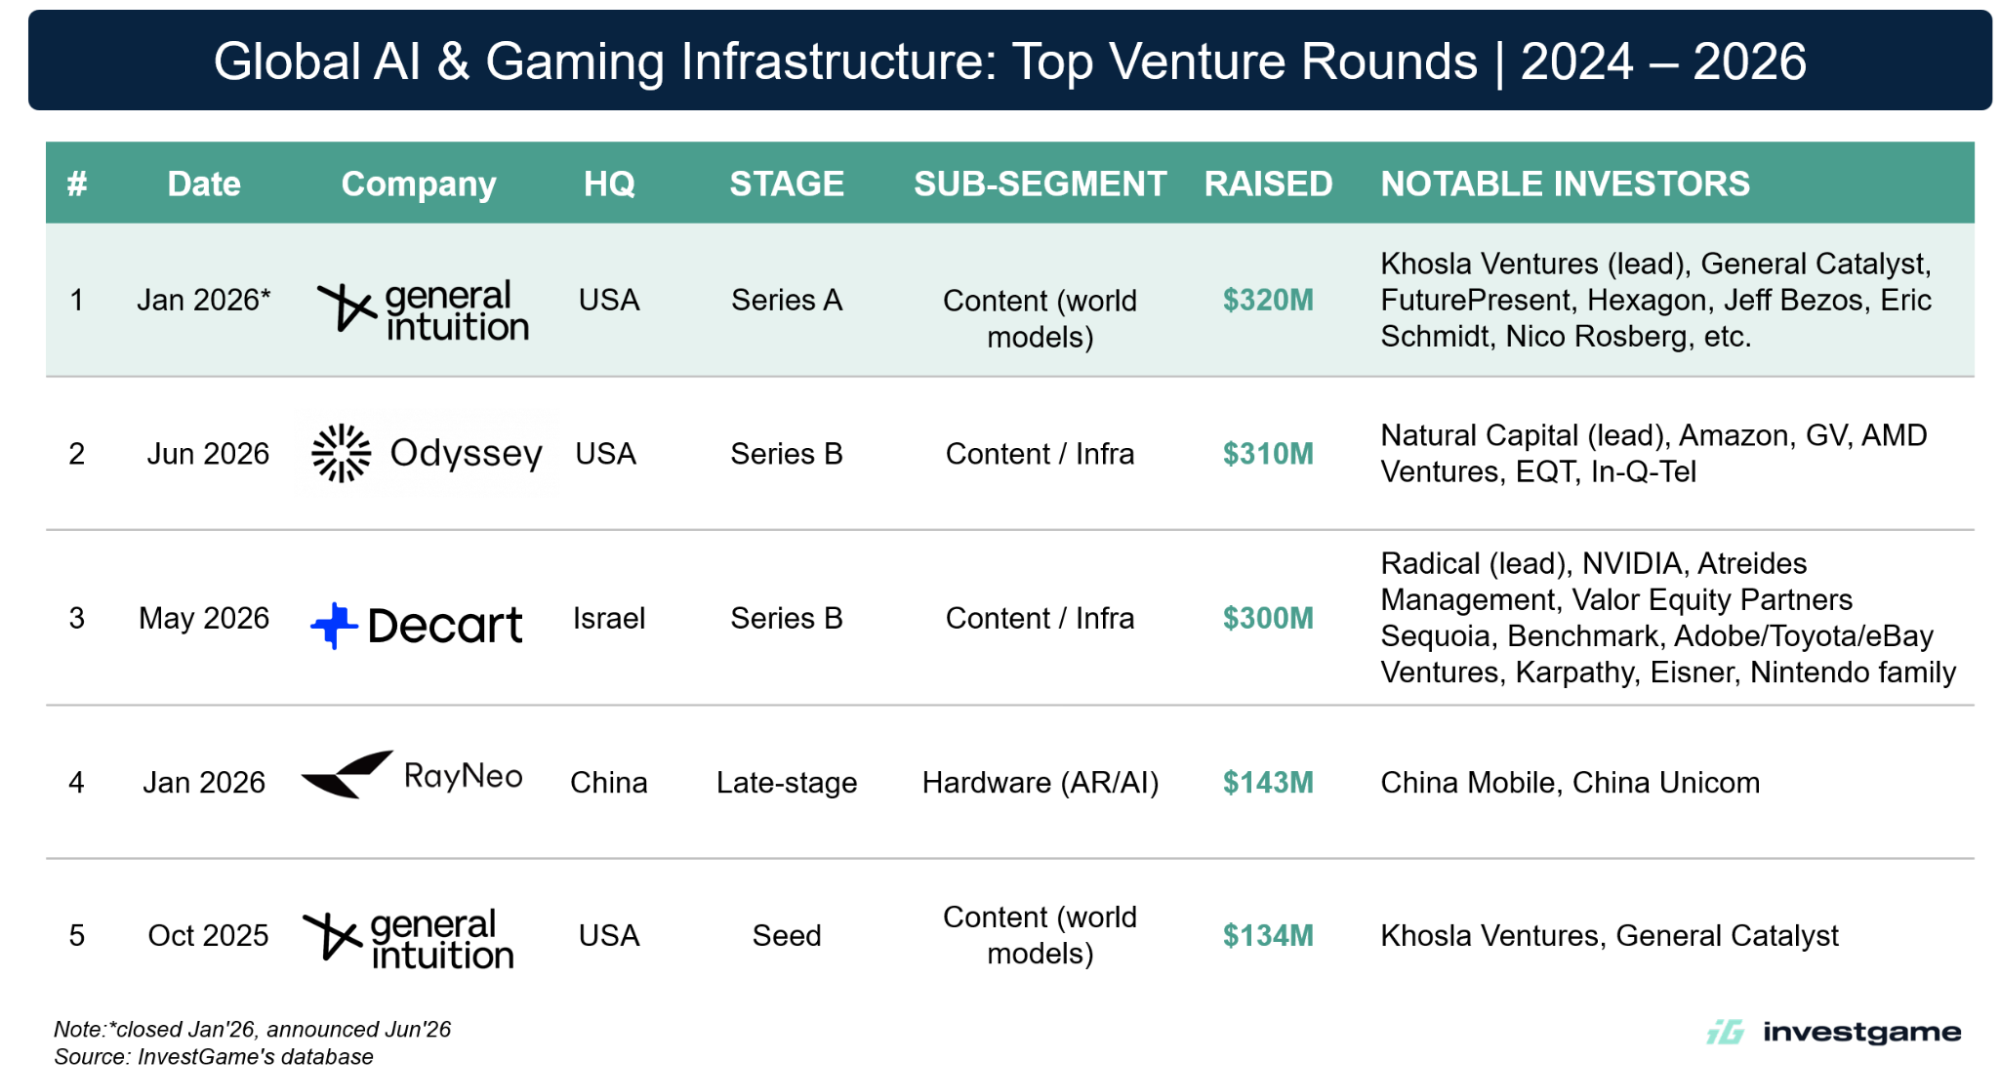Image resolution: width=1999 pixels, height=1071 pixels.
Task: Click the Seed stage cell
Action: [786, 935]
